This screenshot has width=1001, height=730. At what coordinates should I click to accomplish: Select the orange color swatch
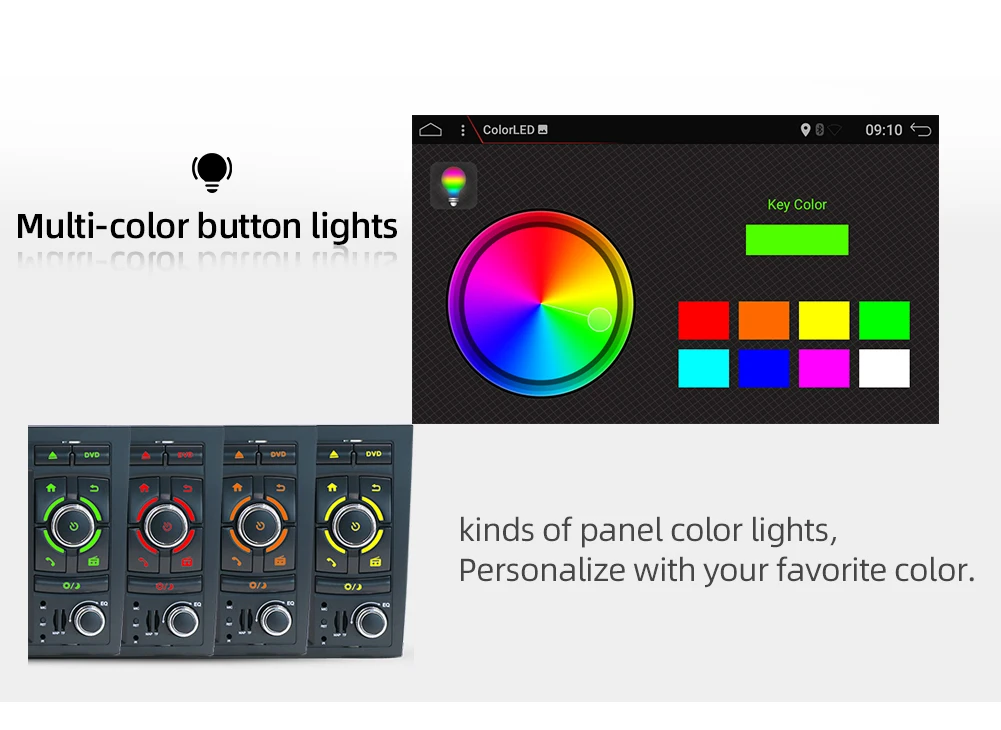(764, 320)
